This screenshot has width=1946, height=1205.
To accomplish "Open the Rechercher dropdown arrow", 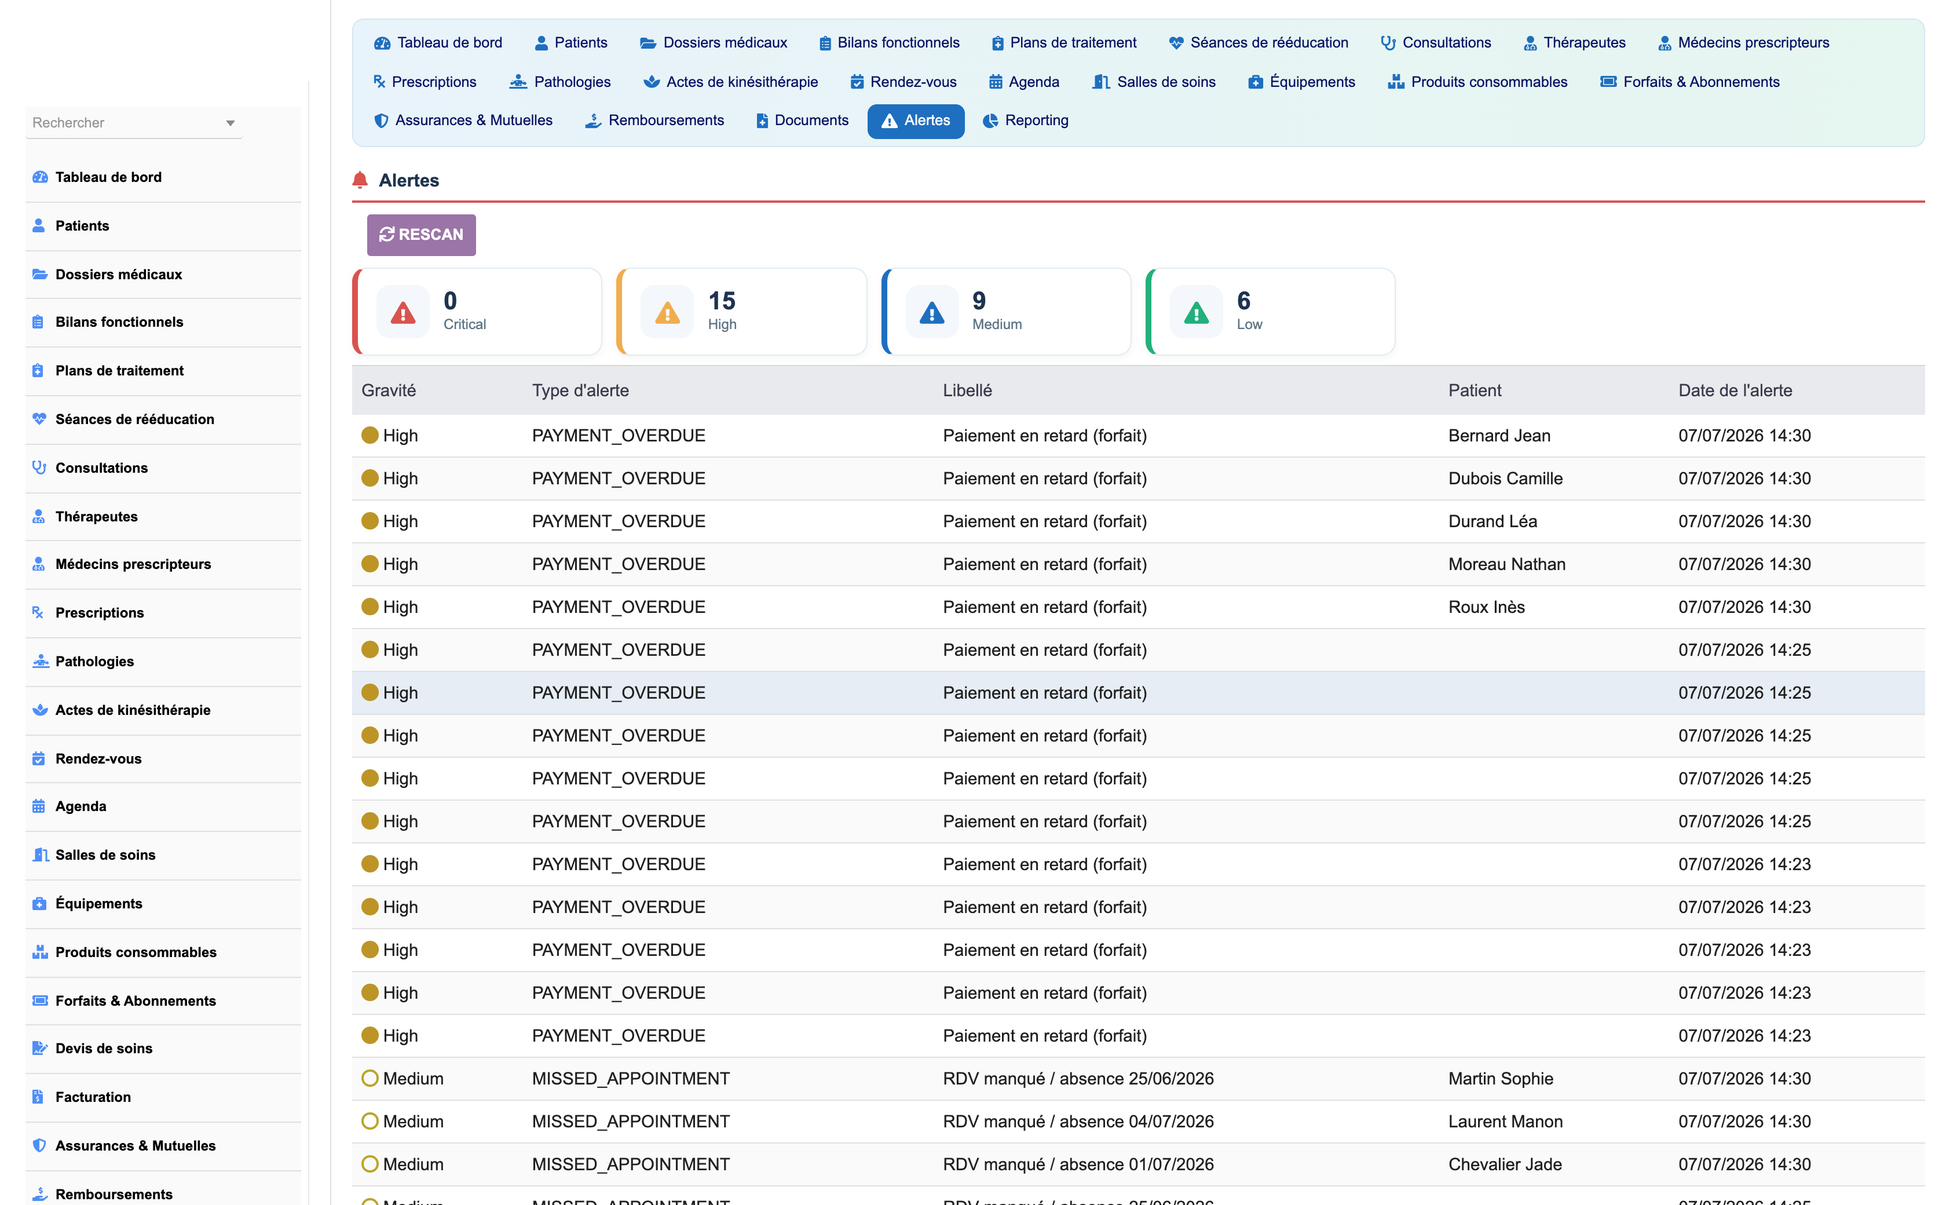I will (x=230, y=123).
